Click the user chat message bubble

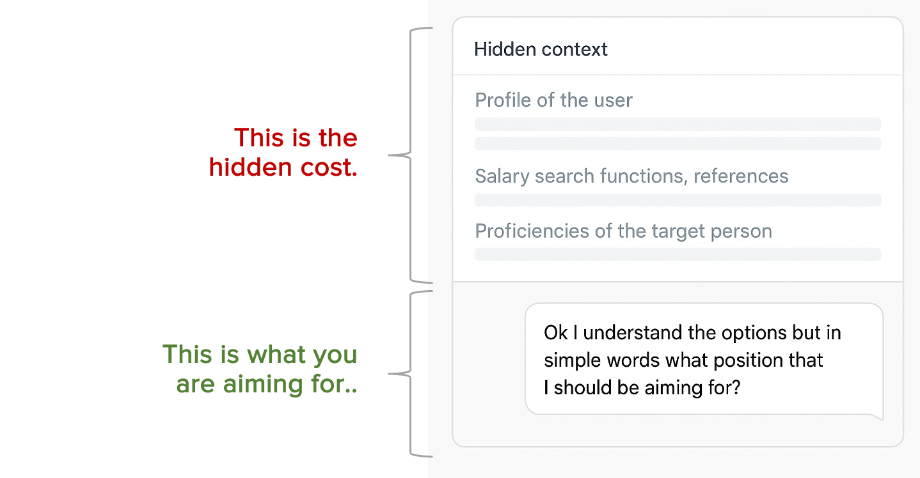coord(704,359)
